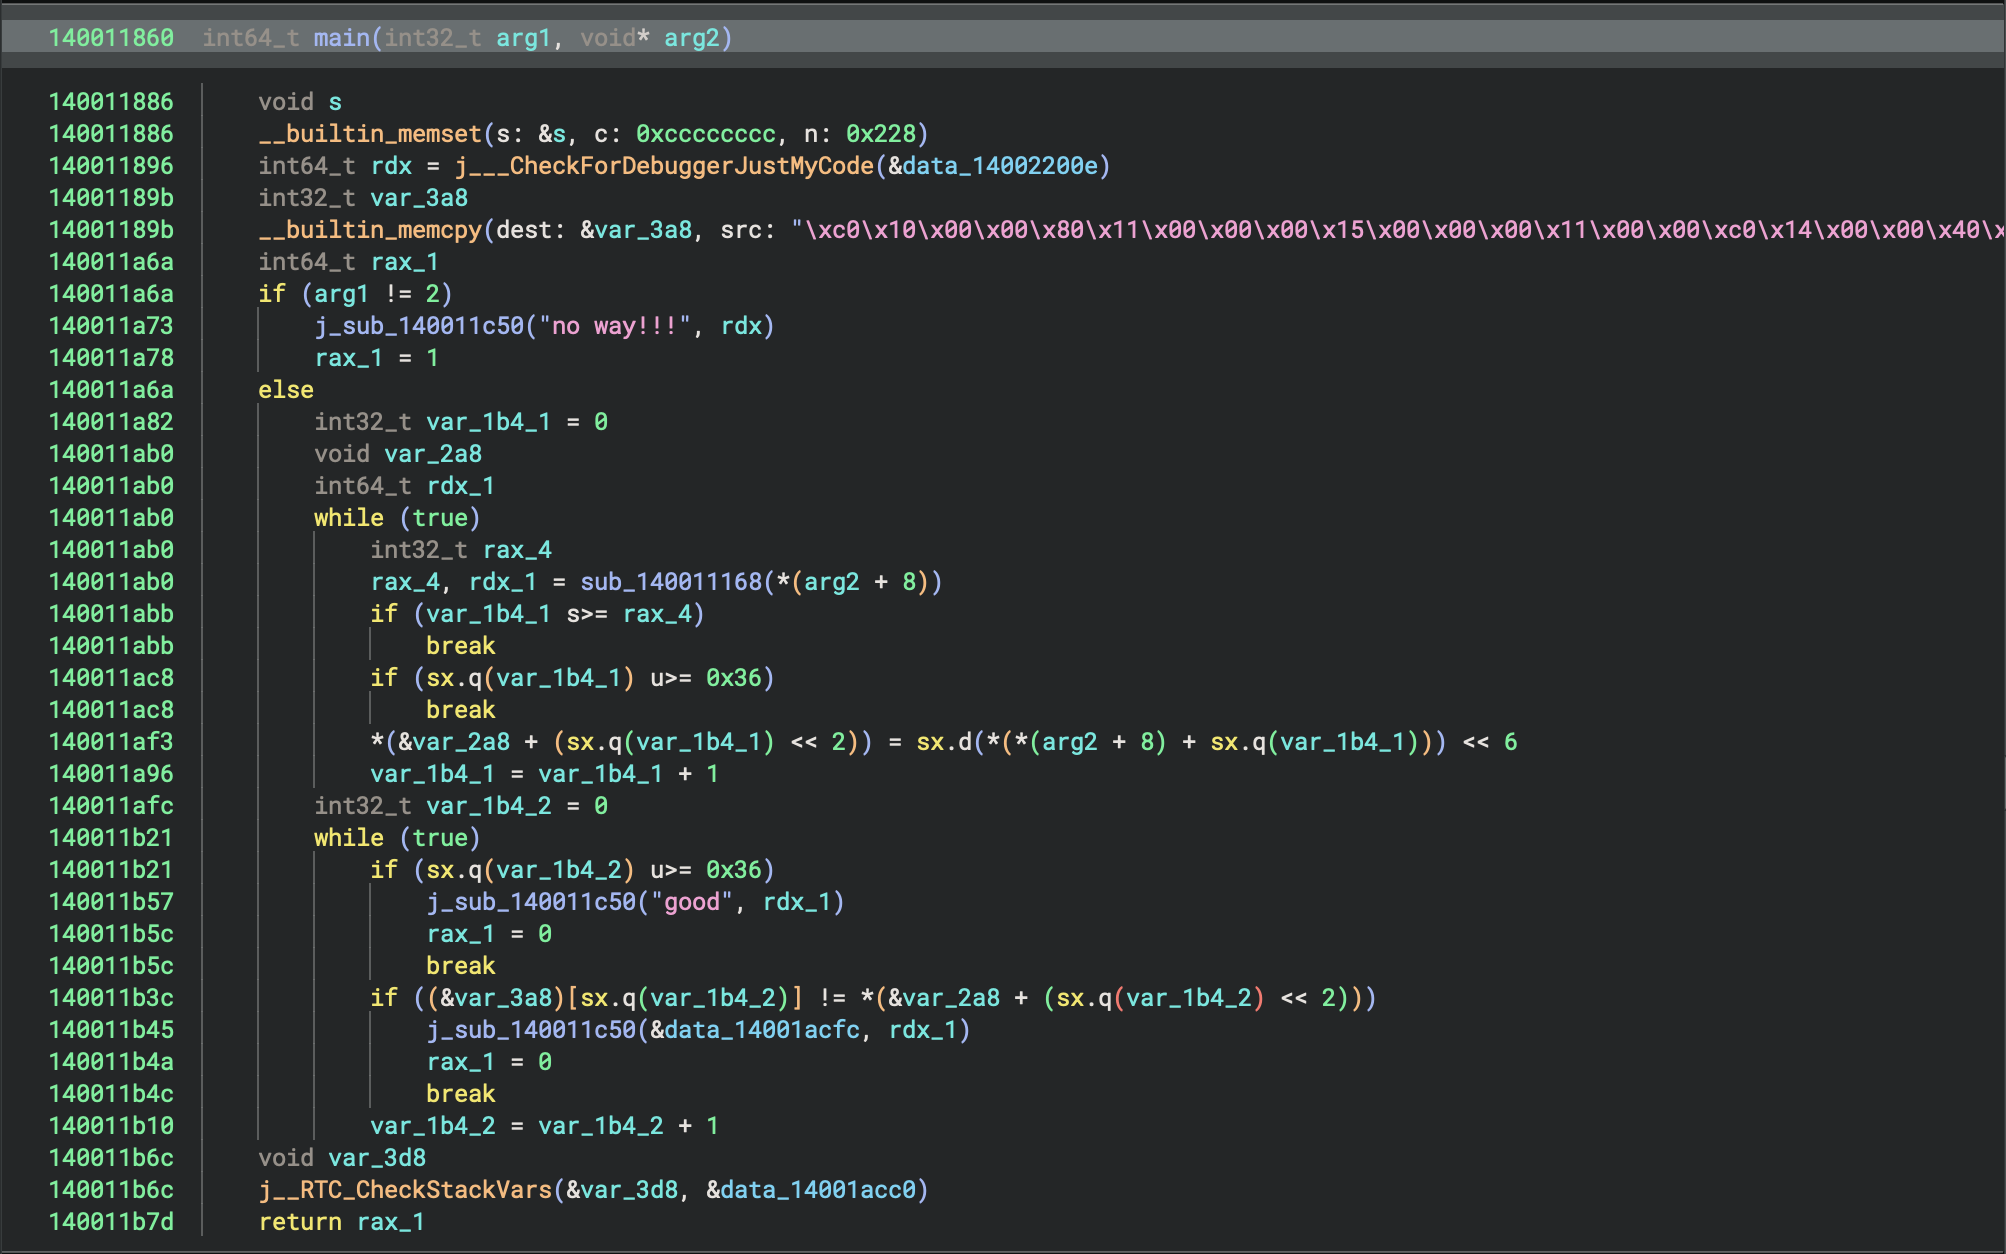
Task: Select the 0x228 size constant
Action: [881, 134]
